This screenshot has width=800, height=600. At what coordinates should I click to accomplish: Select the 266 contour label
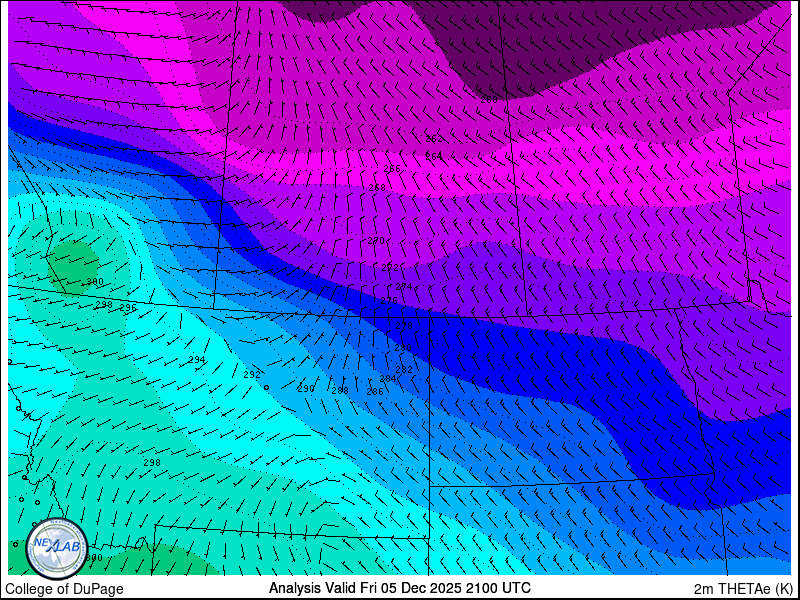pos(392,169)
